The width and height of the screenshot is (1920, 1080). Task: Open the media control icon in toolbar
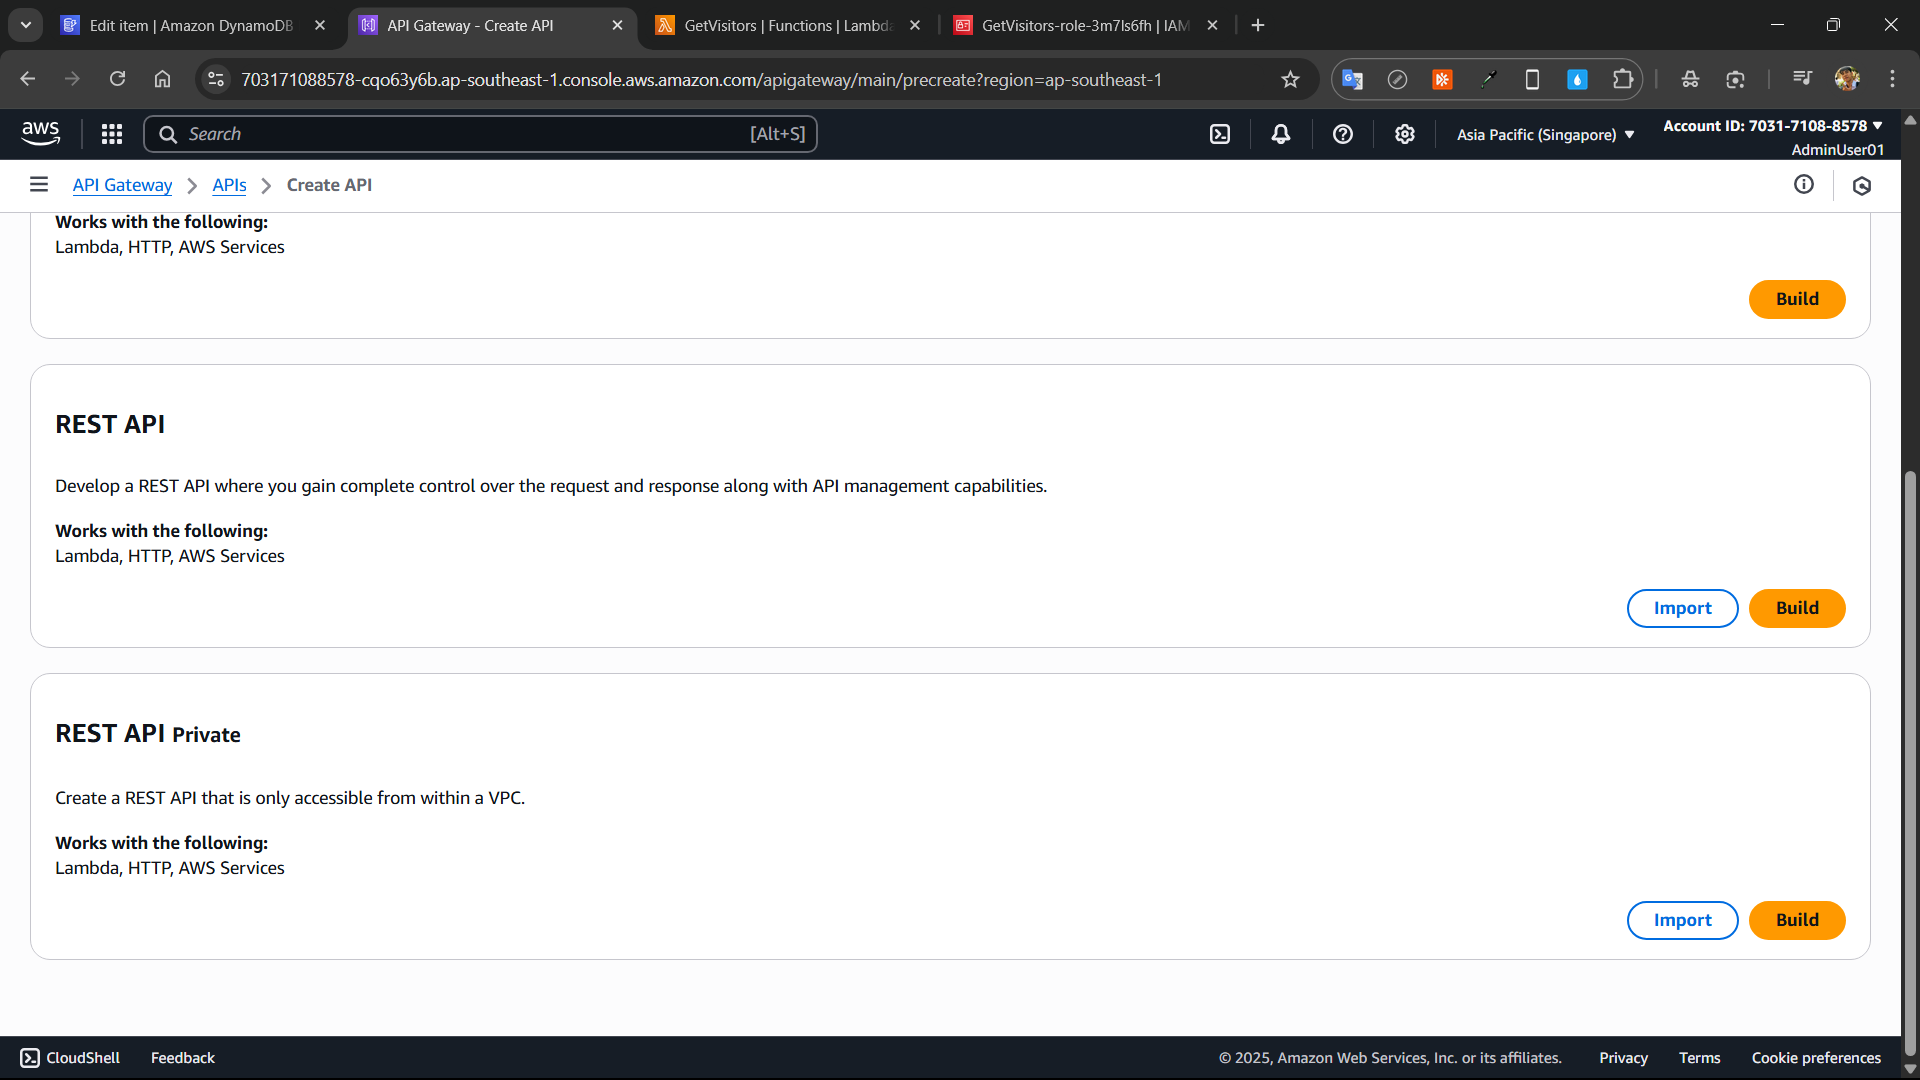tap(1802, 79)
